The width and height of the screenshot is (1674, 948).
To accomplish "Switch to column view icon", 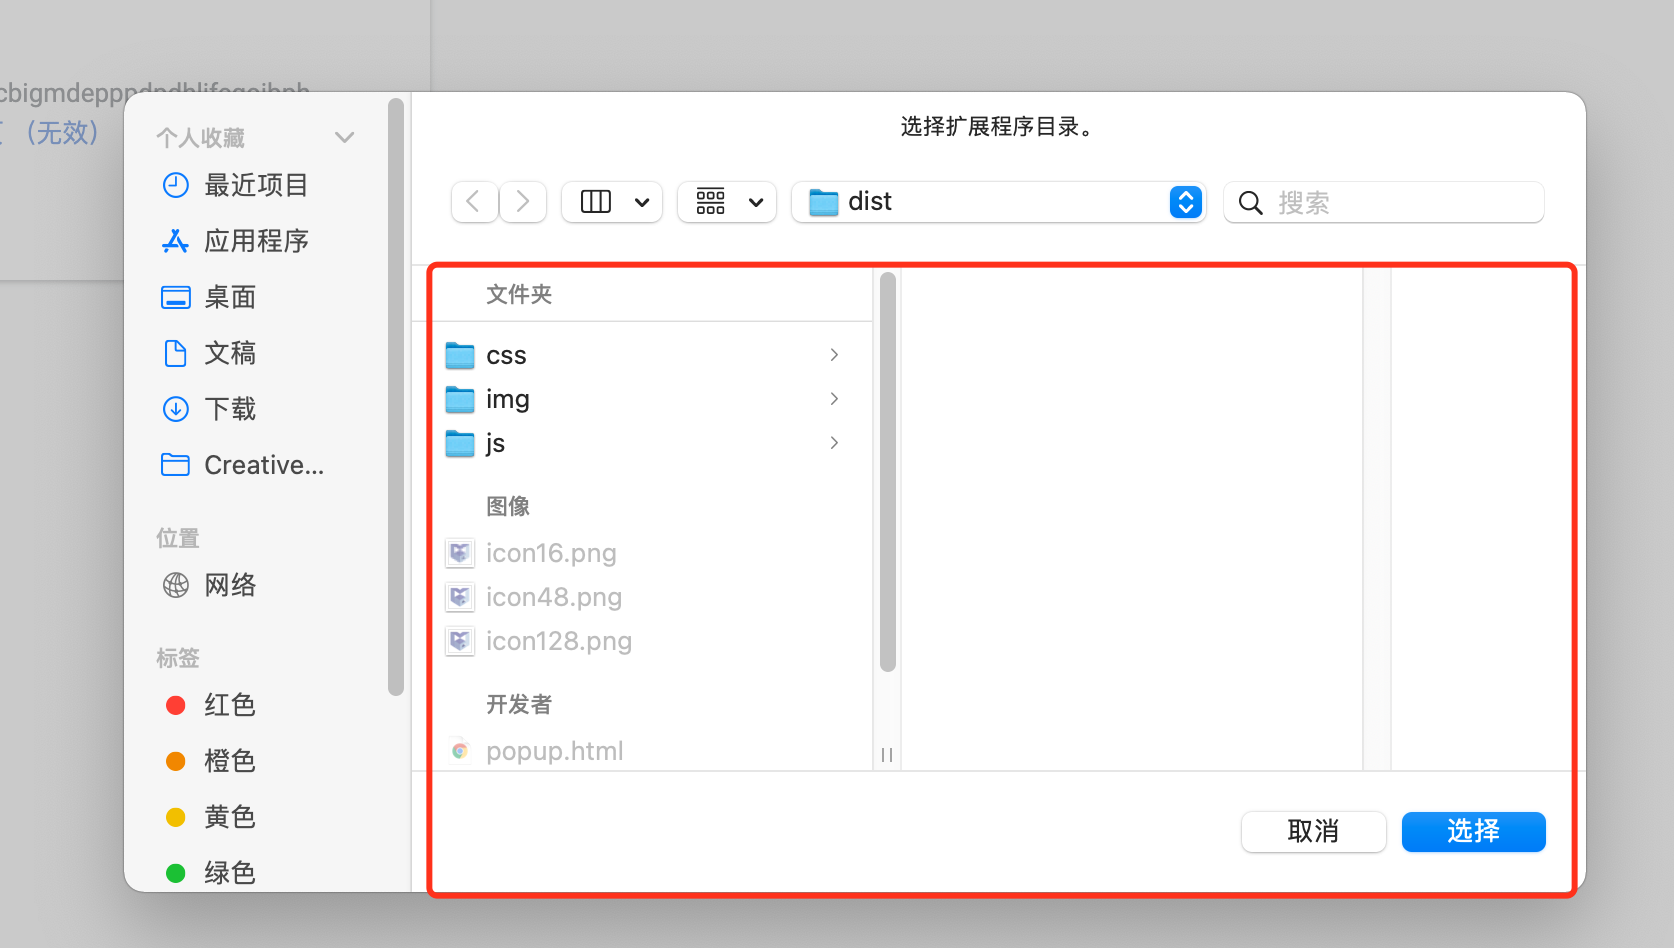I will click(x=597, y=202).
